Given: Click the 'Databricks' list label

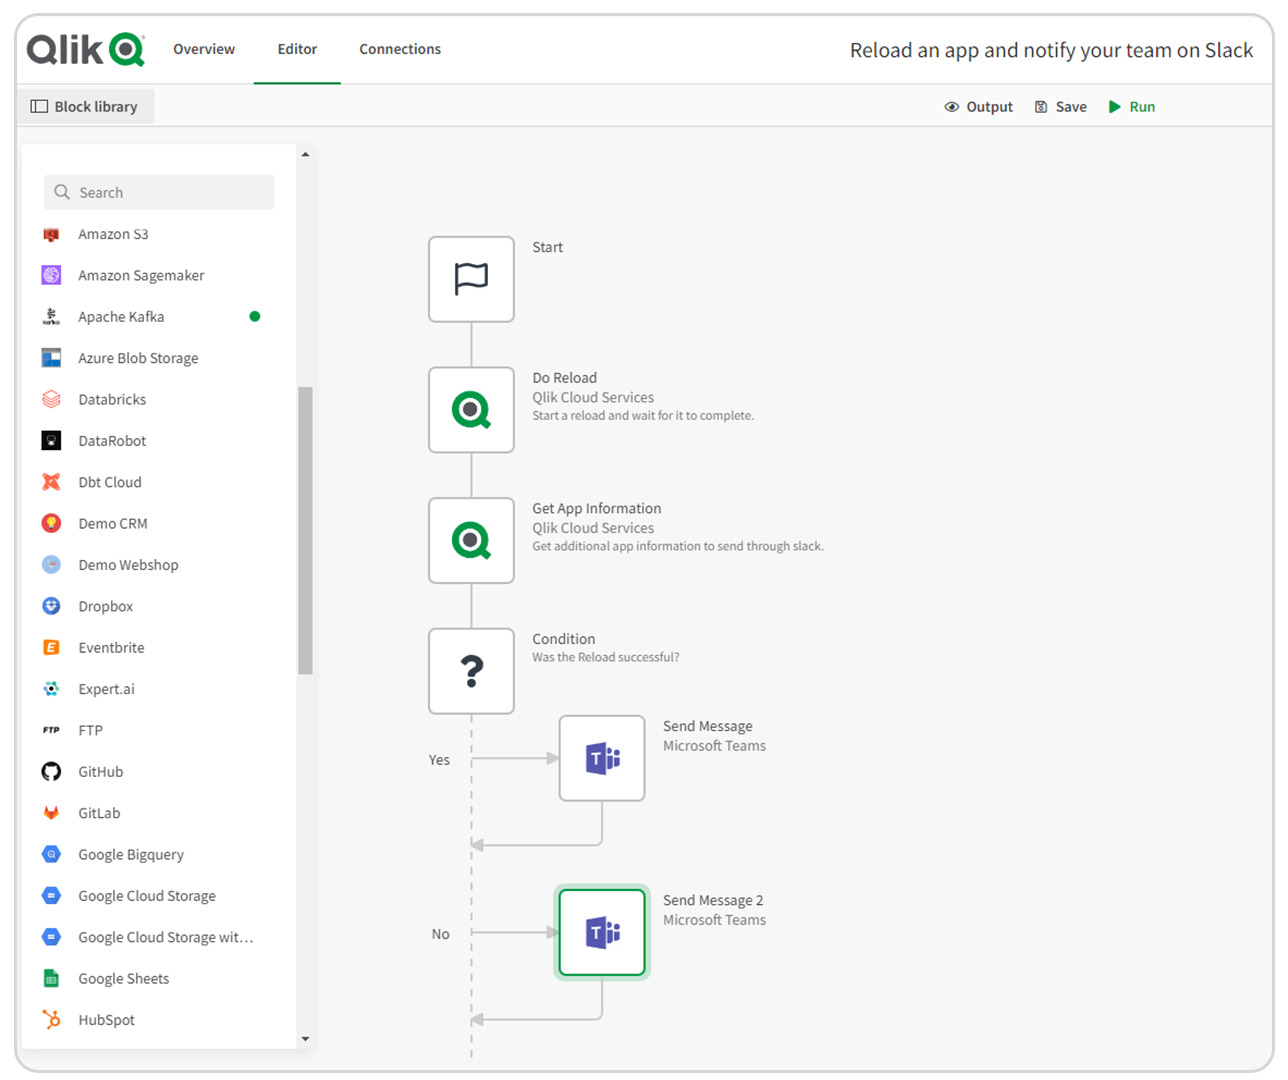Looking at the screenshot, I should pos(112,399).
